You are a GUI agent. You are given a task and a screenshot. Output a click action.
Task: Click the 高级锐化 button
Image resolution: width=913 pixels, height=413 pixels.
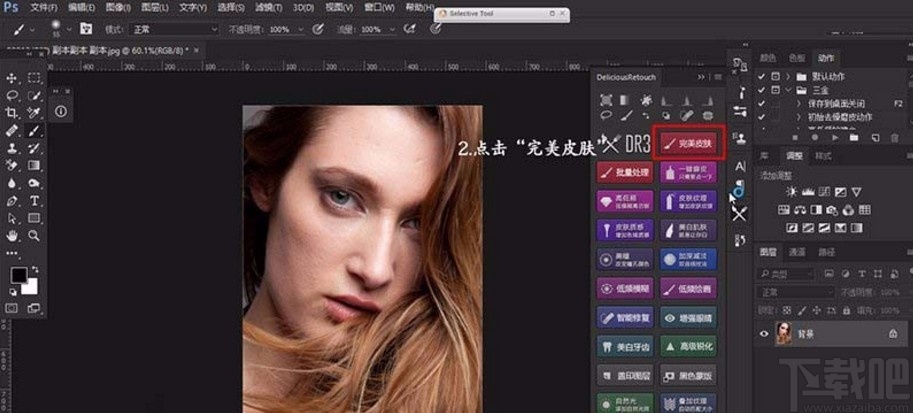point(689,347)
